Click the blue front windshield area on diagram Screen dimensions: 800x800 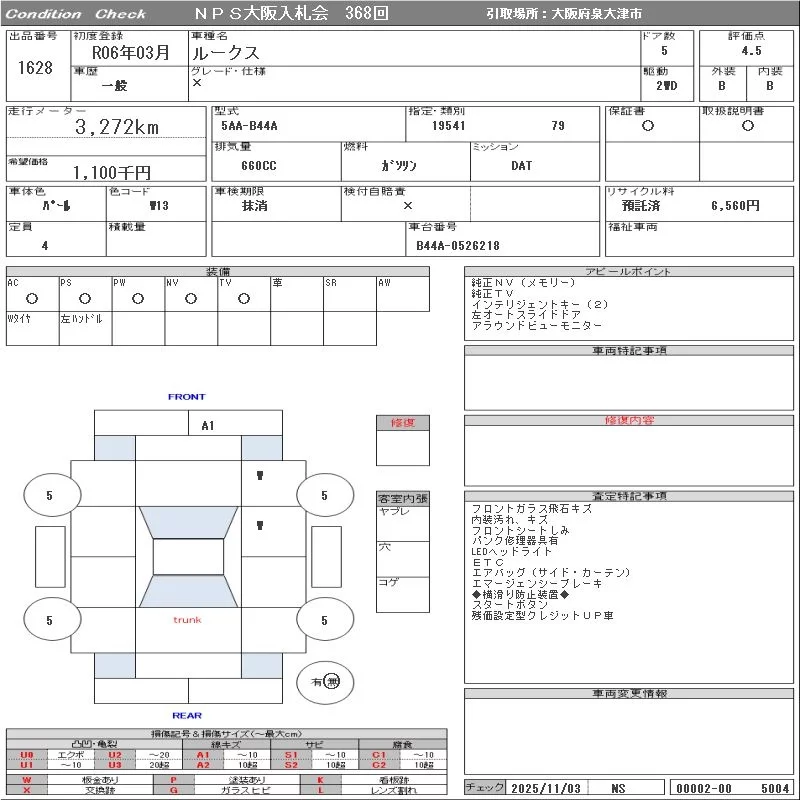(188, 524)
